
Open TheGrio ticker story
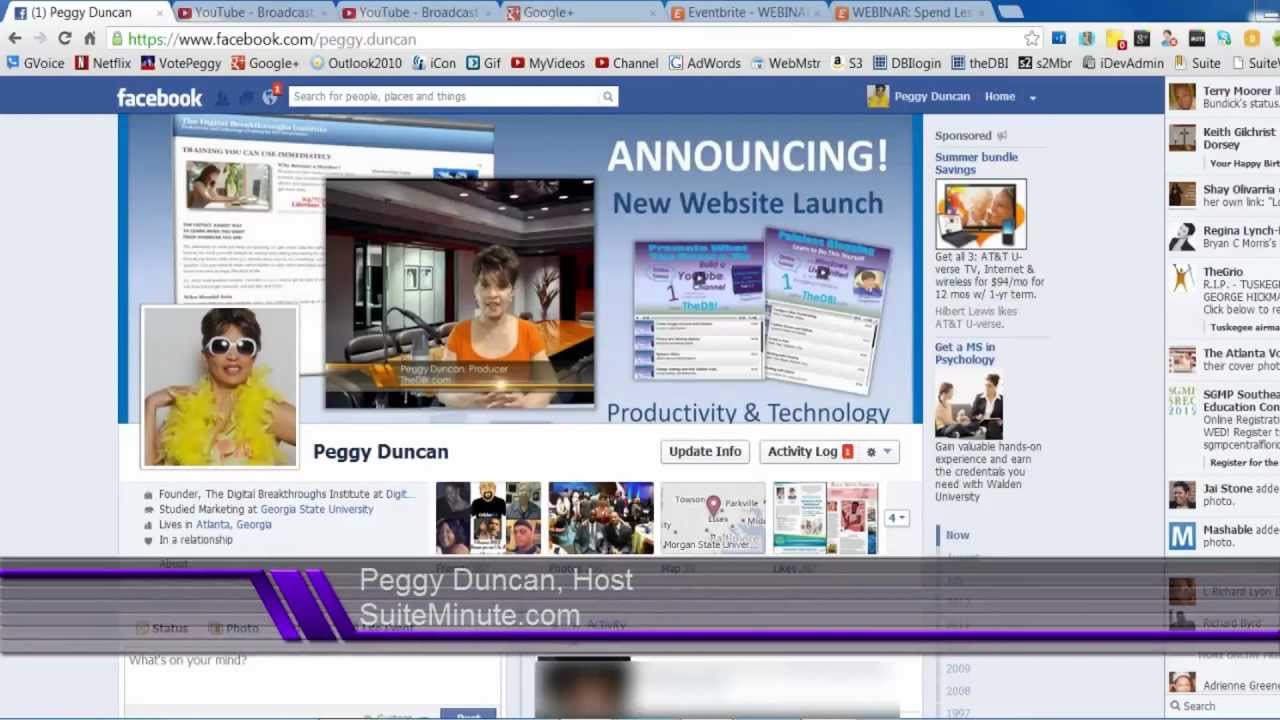point(1224,297)
